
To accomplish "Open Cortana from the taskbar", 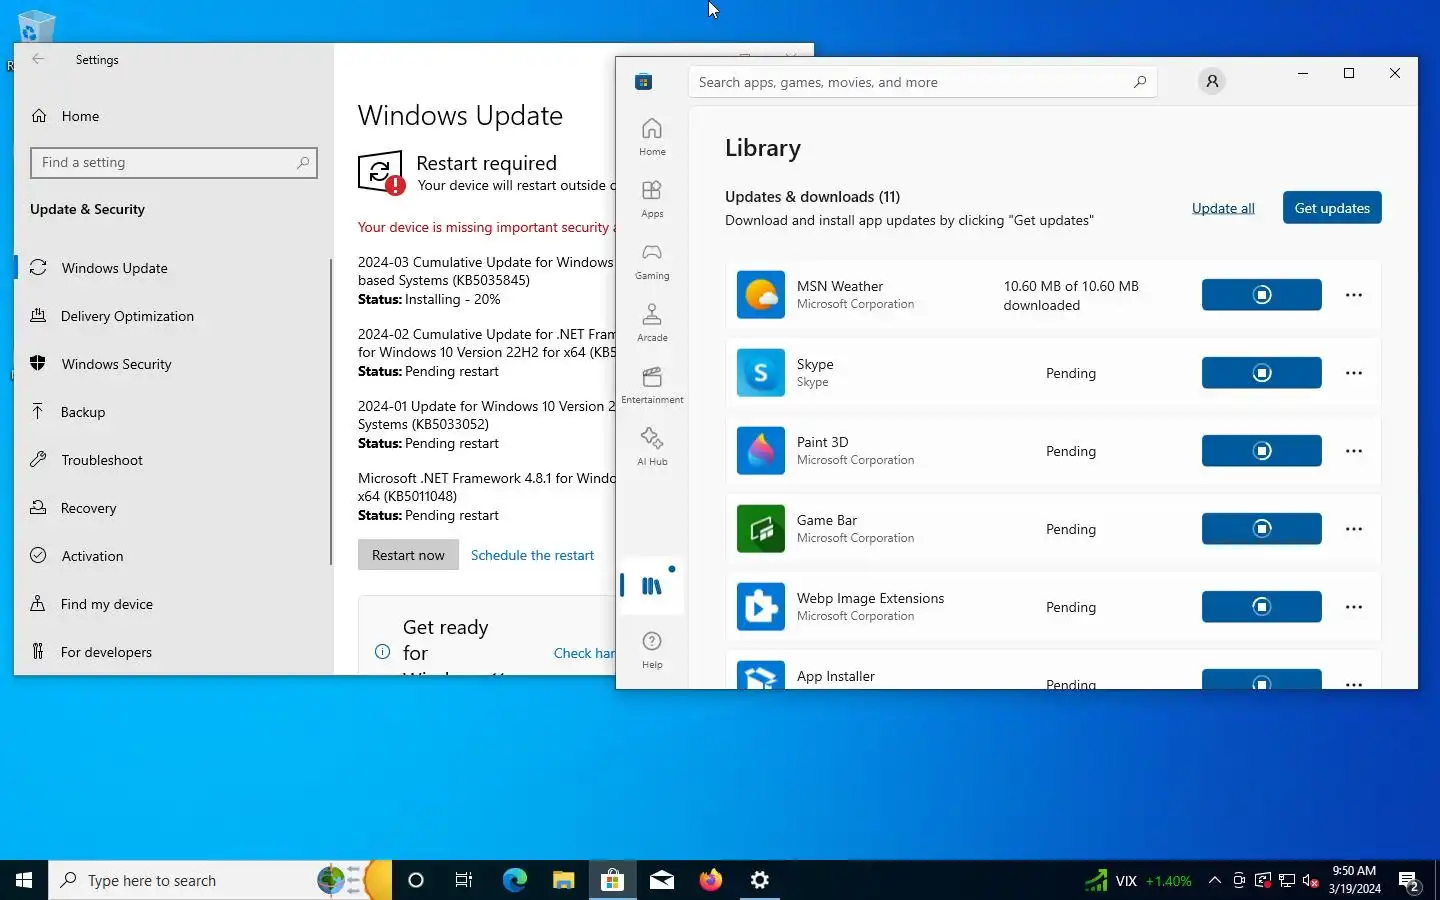I will click(416, 880).
